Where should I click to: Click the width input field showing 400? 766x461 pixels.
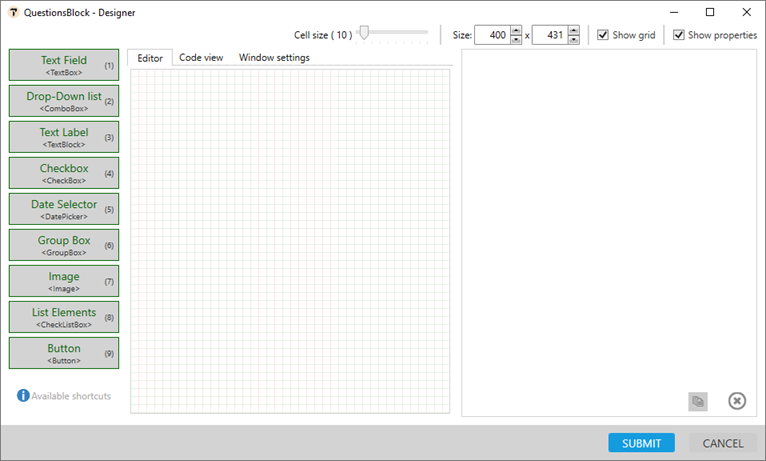click(491, 36)
